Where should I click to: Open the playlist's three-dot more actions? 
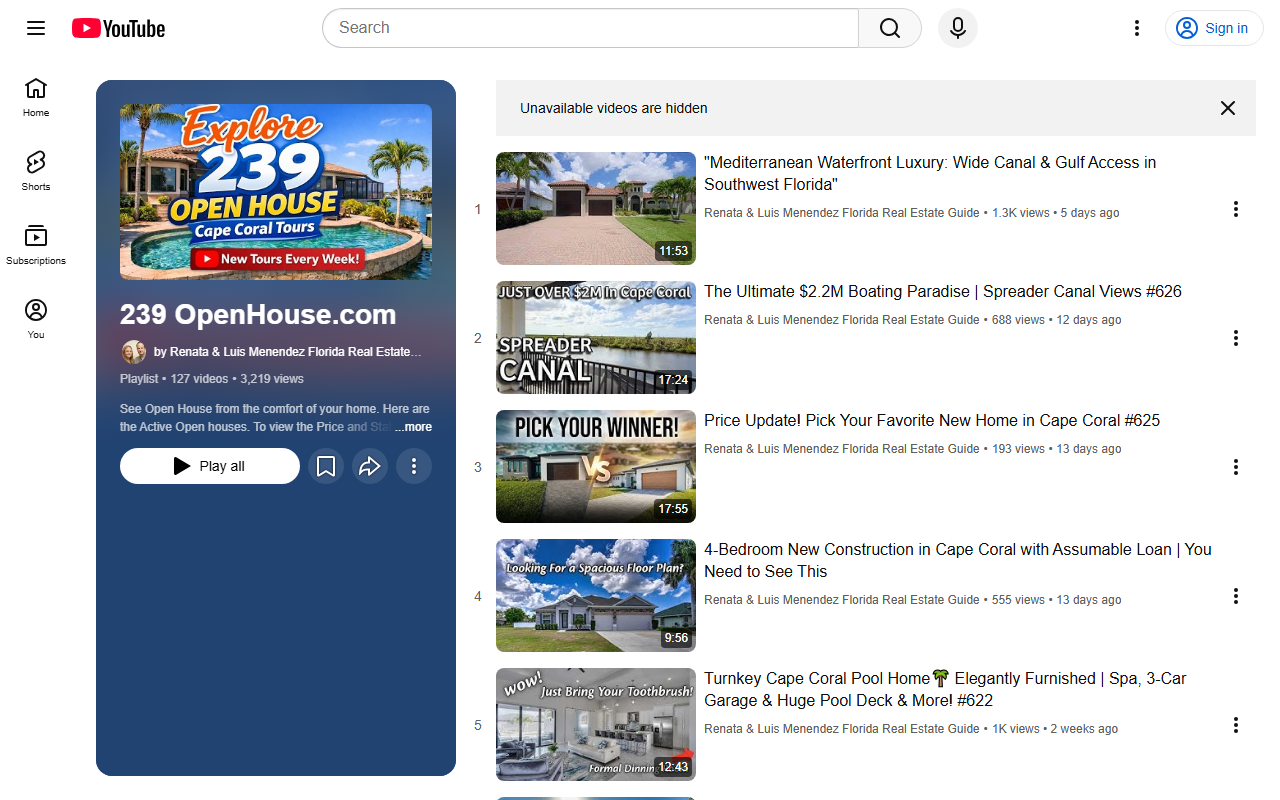pos(414,466)
